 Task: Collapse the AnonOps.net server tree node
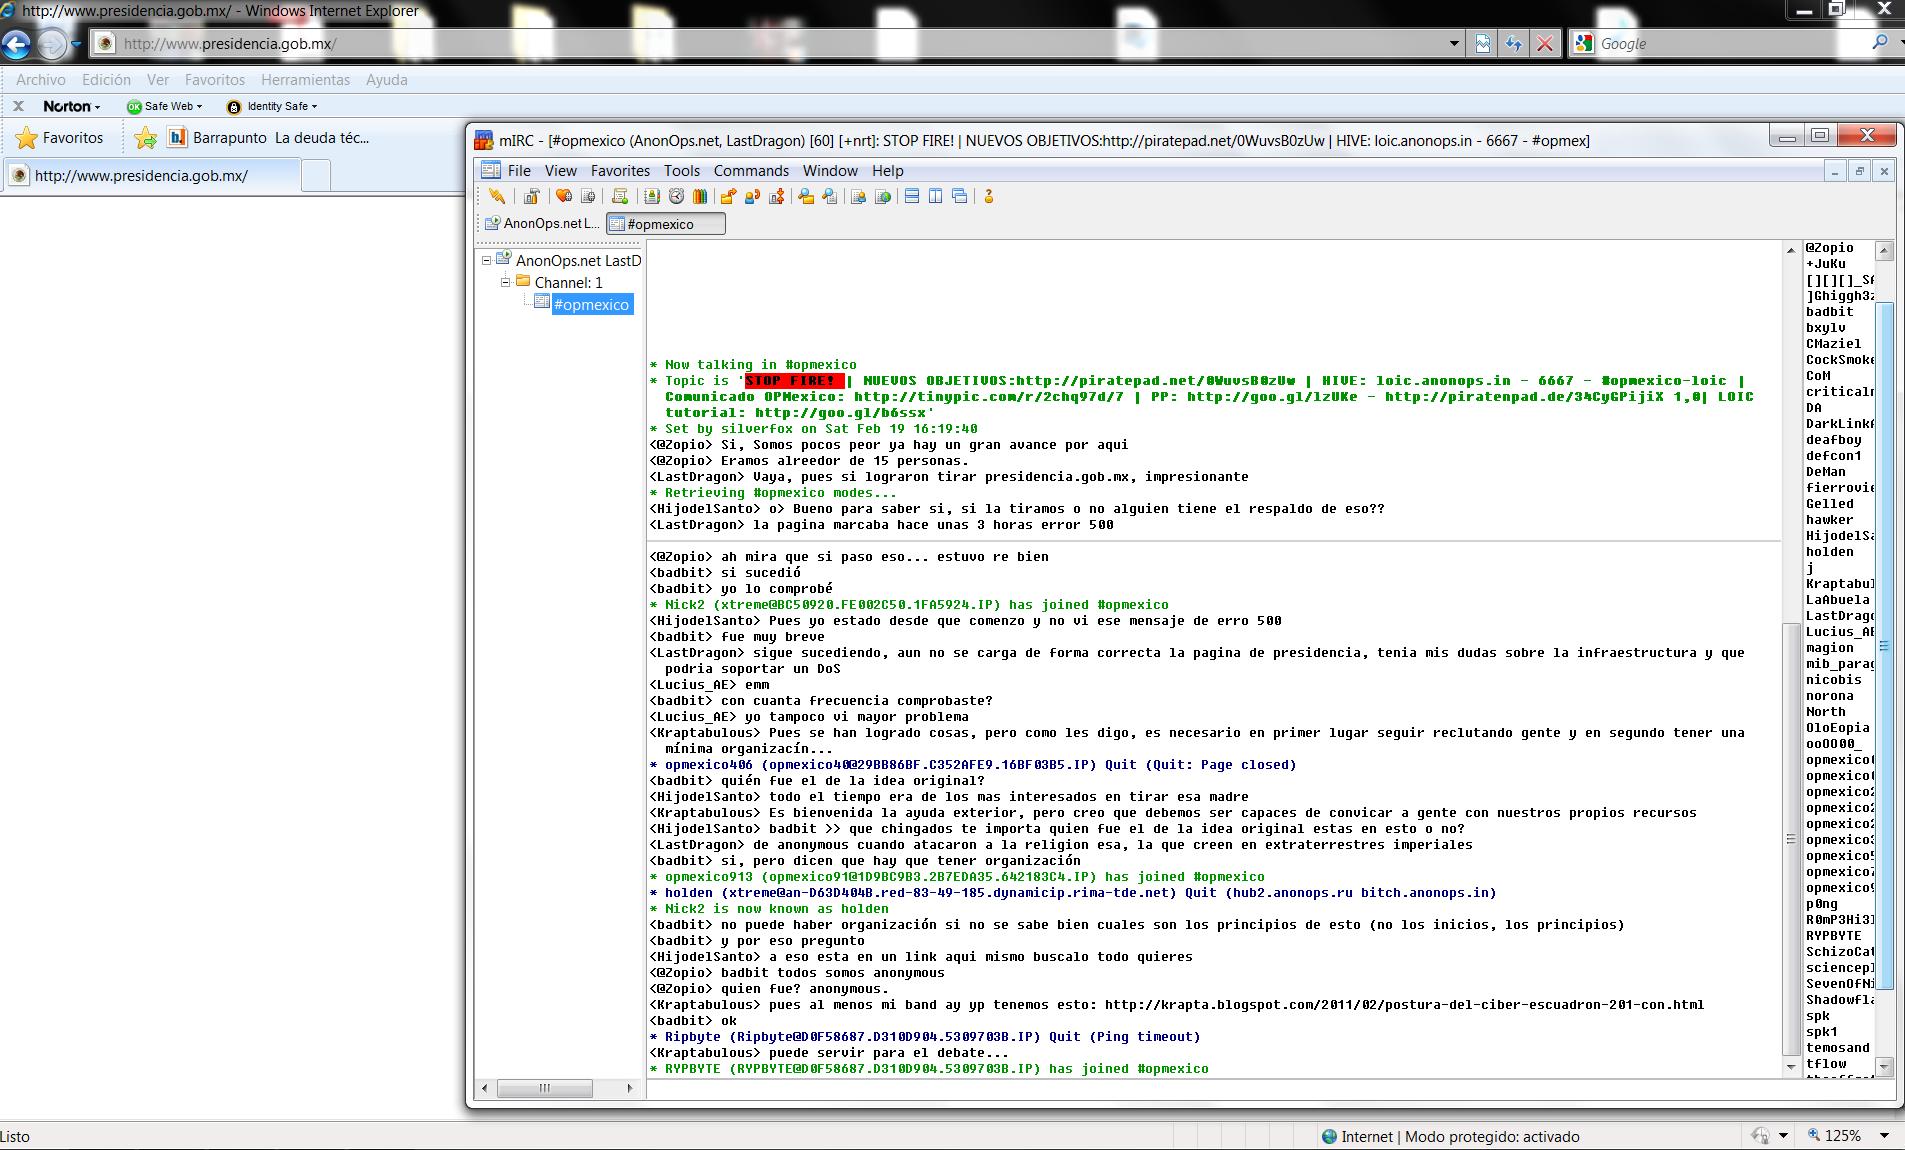tap(487, 260)
